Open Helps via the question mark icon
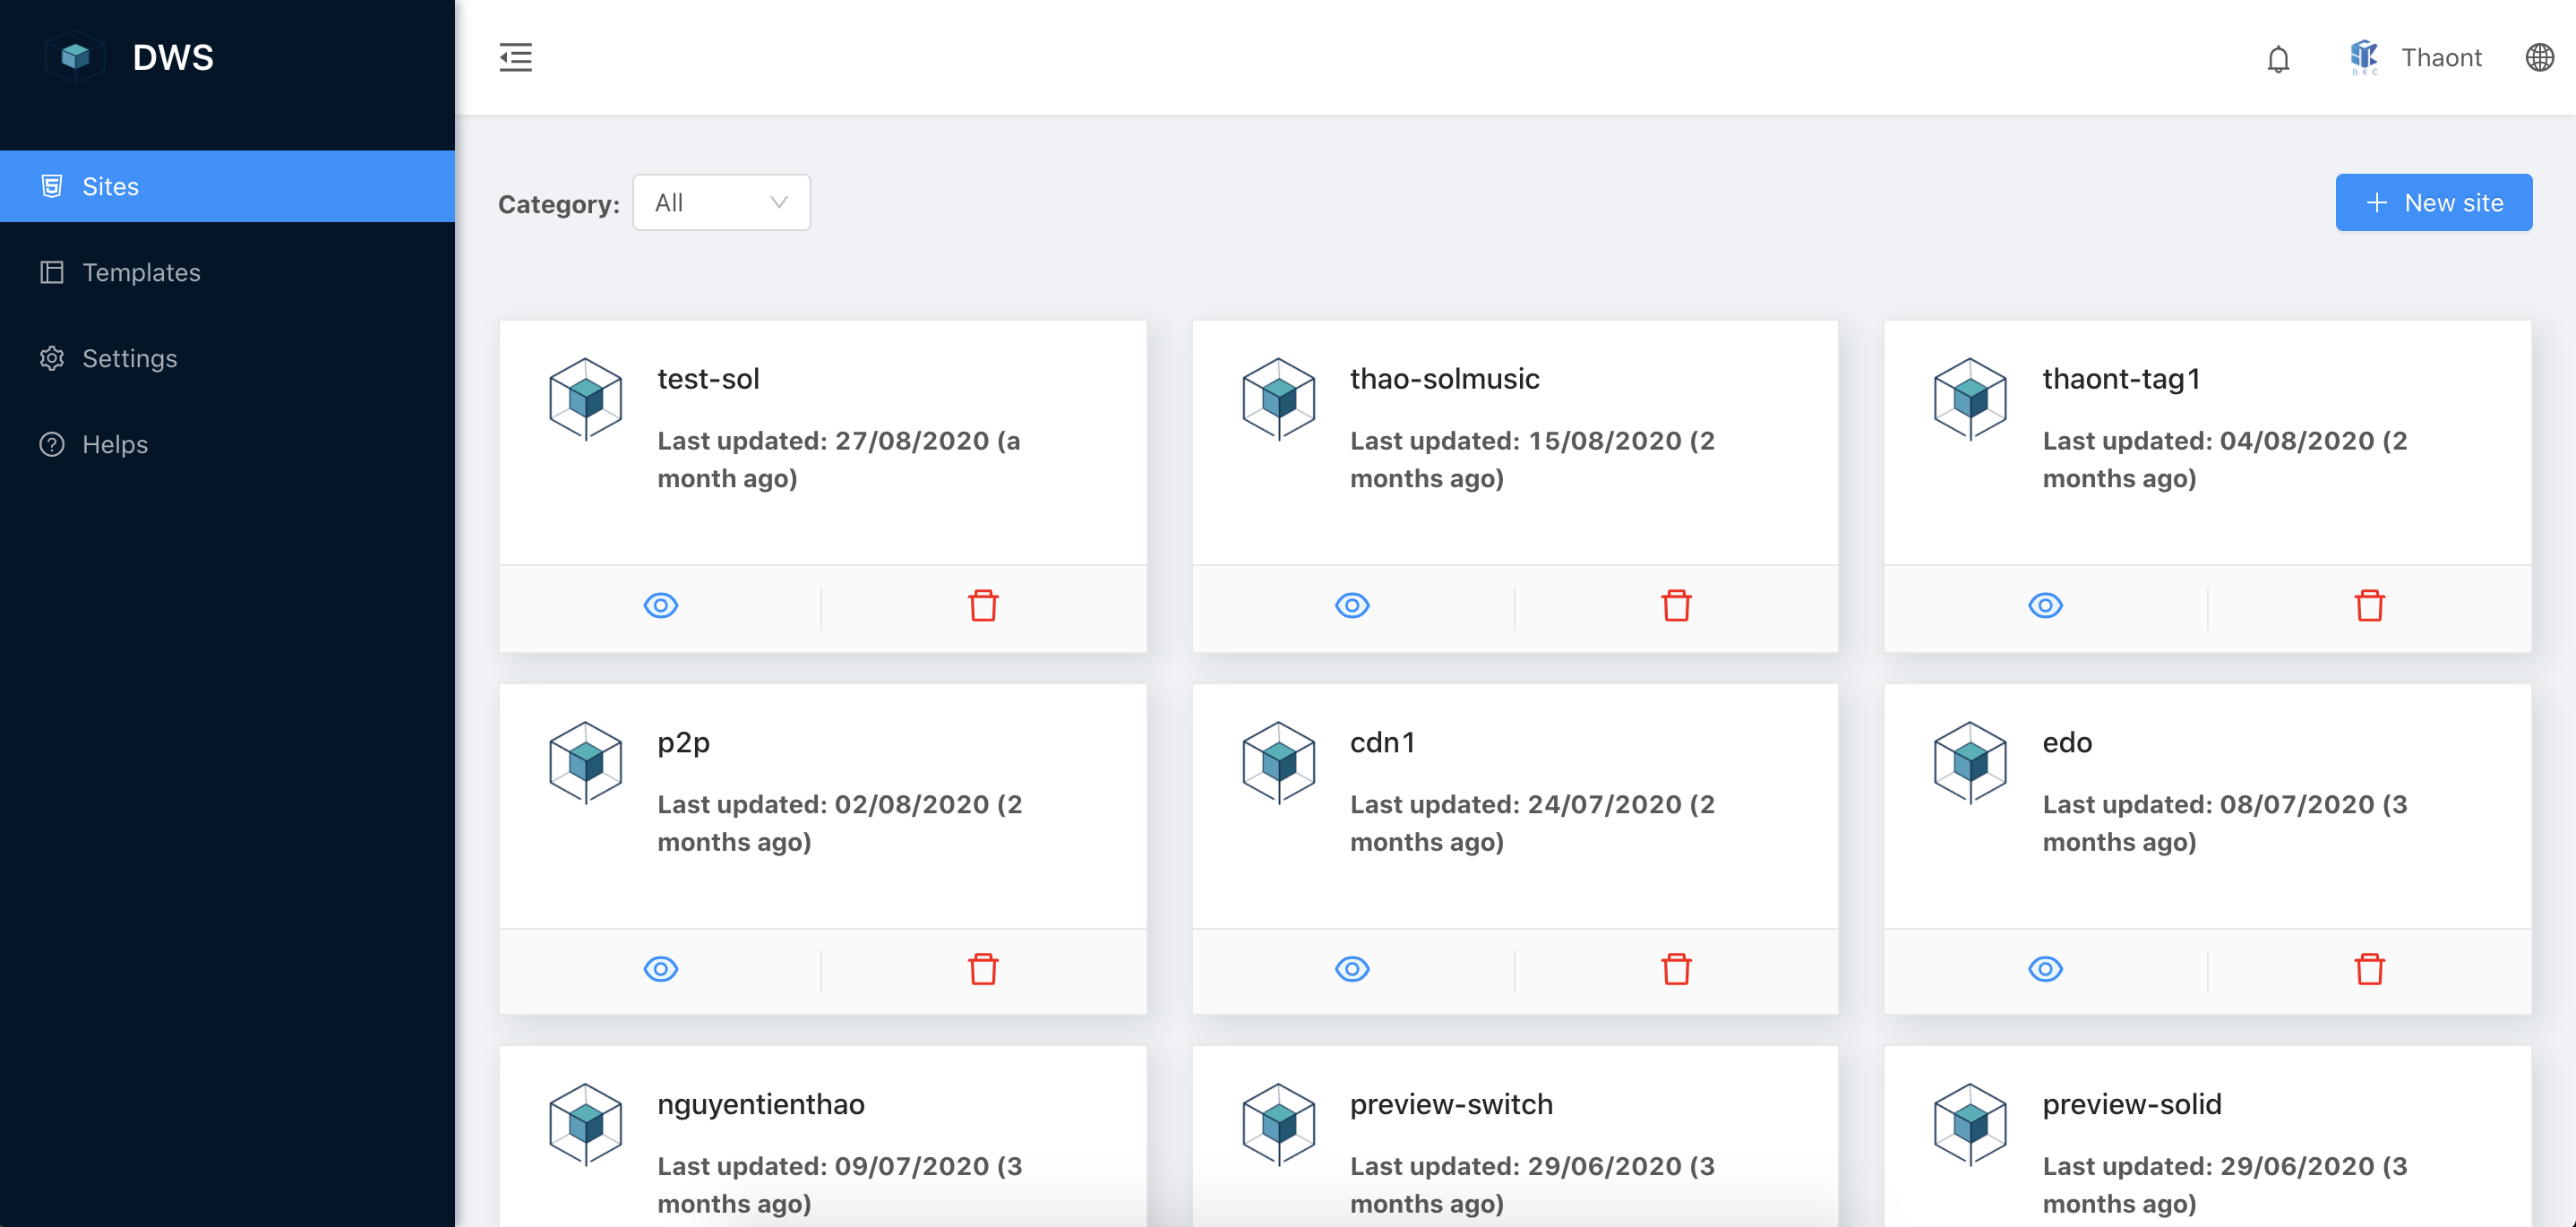Image resolution: width=2576 pixels, height=1227 pixels. pos(52,444)
